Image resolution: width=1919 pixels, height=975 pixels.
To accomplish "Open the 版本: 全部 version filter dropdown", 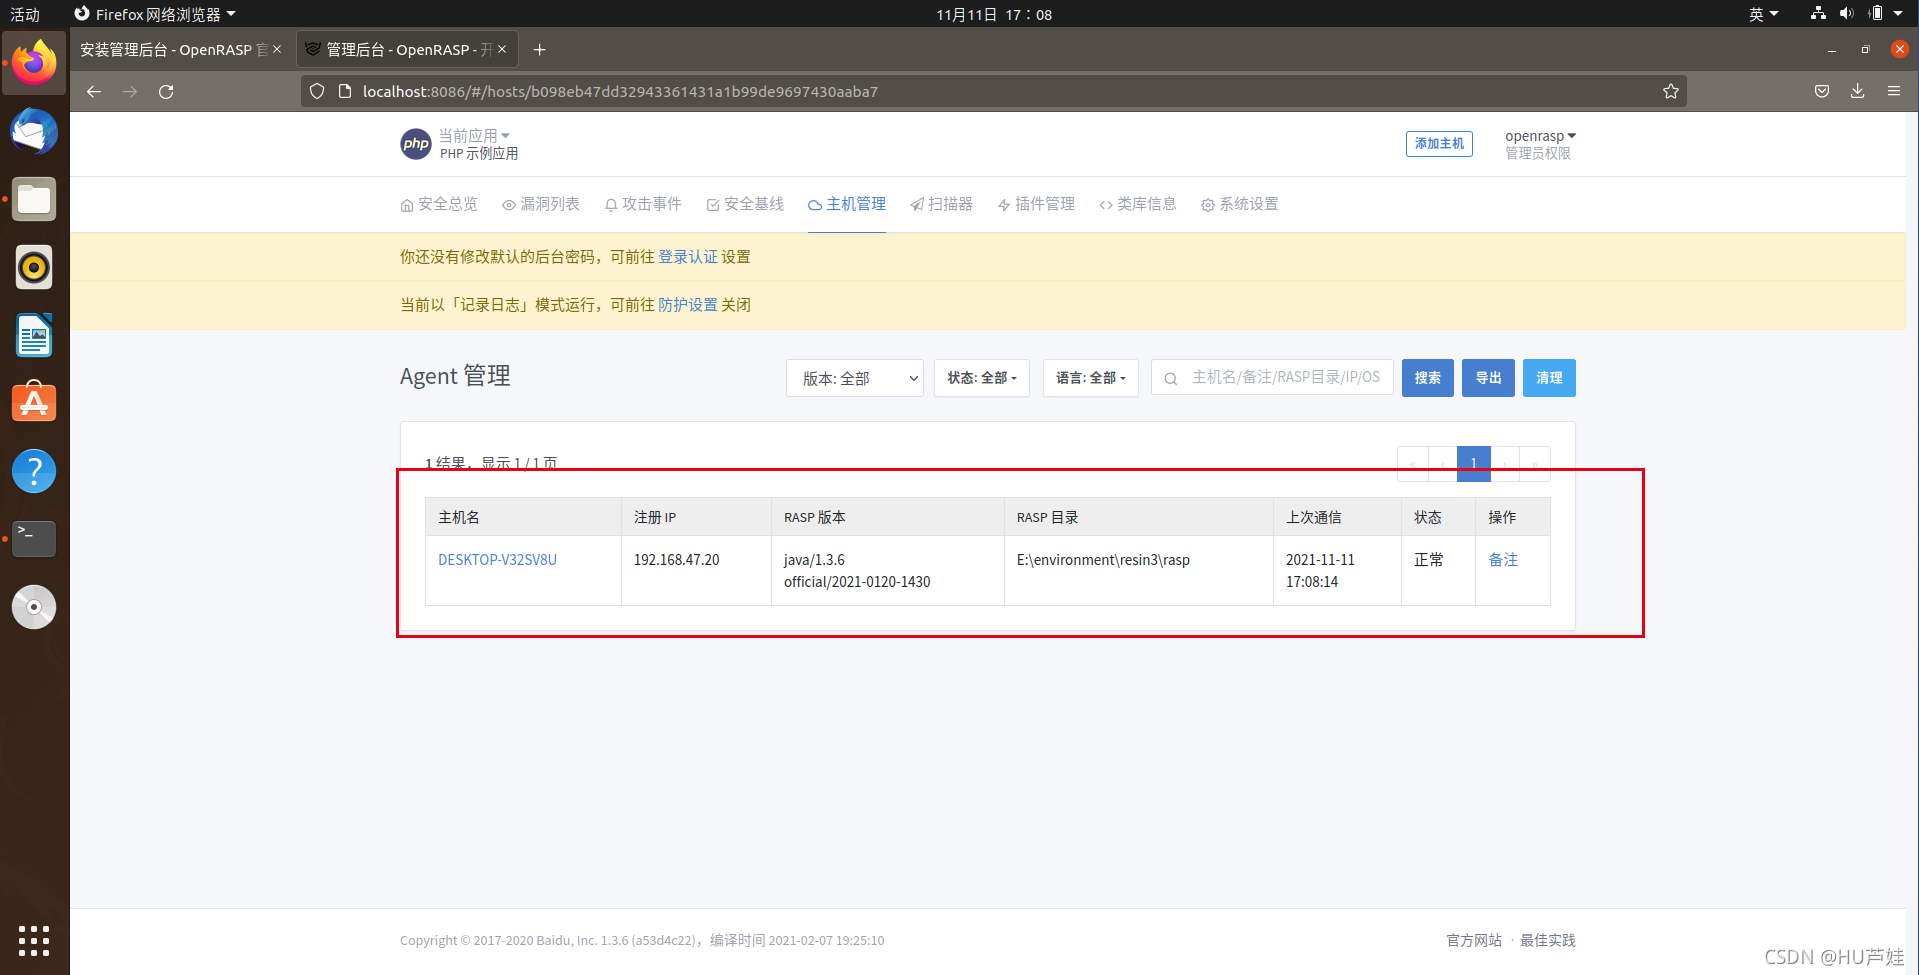I will (854, 378).
